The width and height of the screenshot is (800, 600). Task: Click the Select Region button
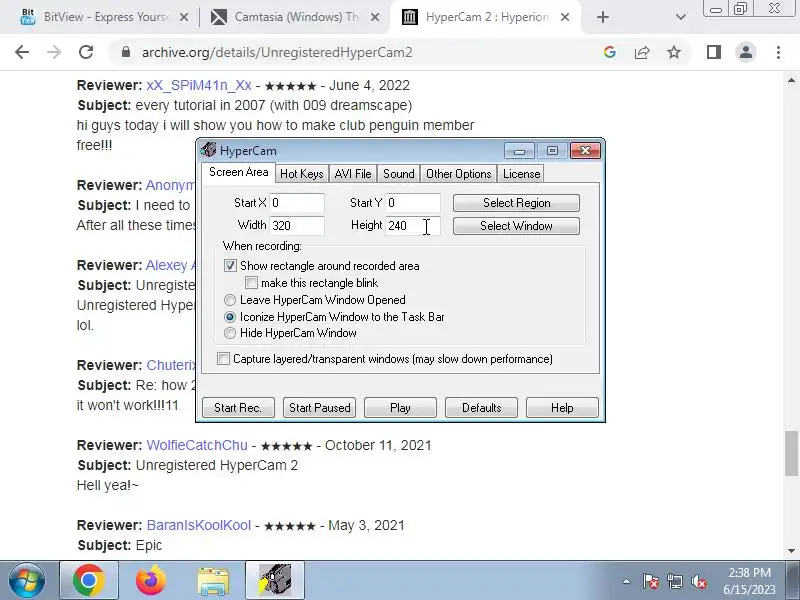tap(516, 203)
